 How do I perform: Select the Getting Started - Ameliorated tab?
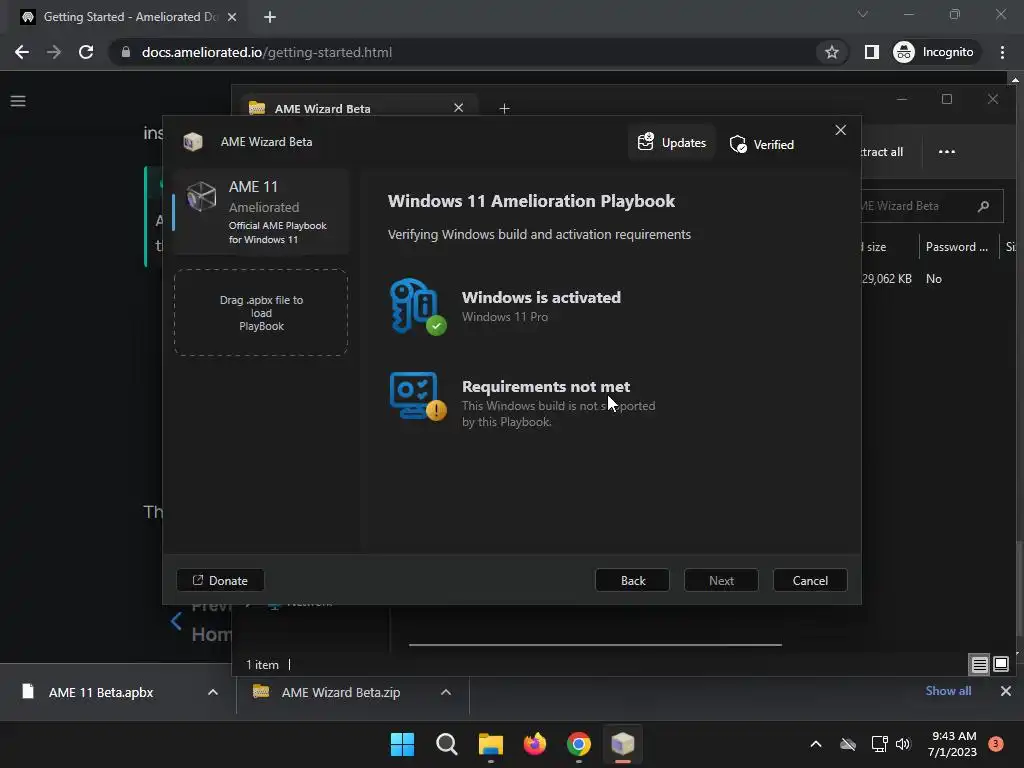[x=129, y=17]
